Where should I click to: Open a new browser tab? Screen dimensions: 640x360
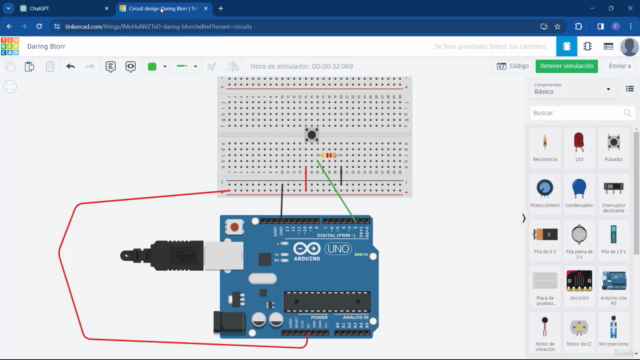point(220,8)
